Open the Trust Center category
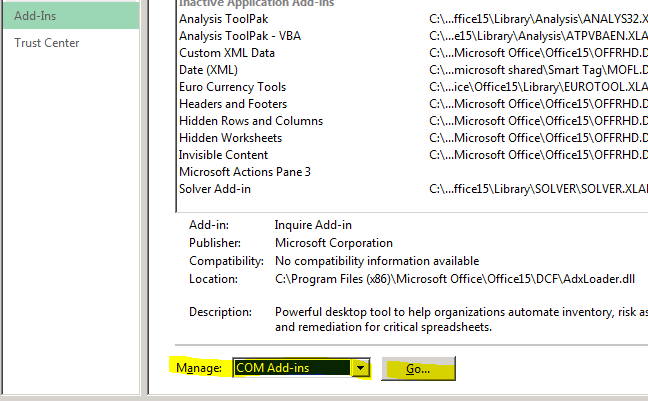The width and height of the screenshot is (648, 401). (47, 43)
